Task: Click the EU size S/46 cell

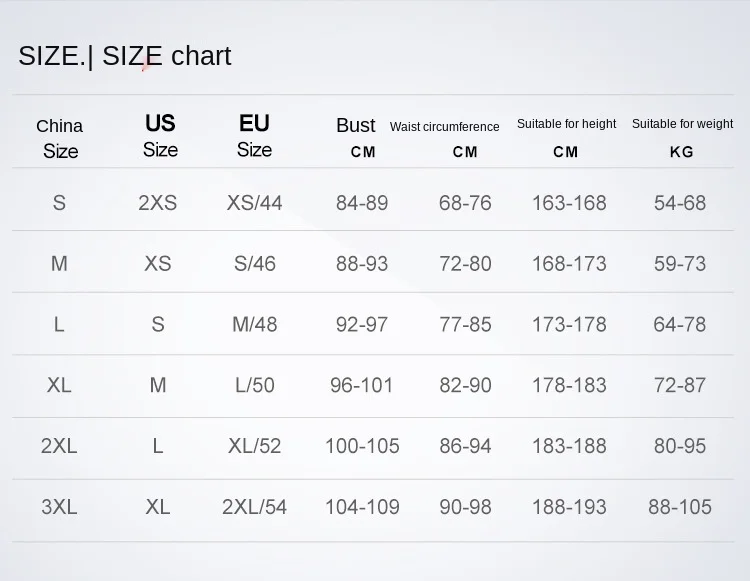Action: (255, 264)
